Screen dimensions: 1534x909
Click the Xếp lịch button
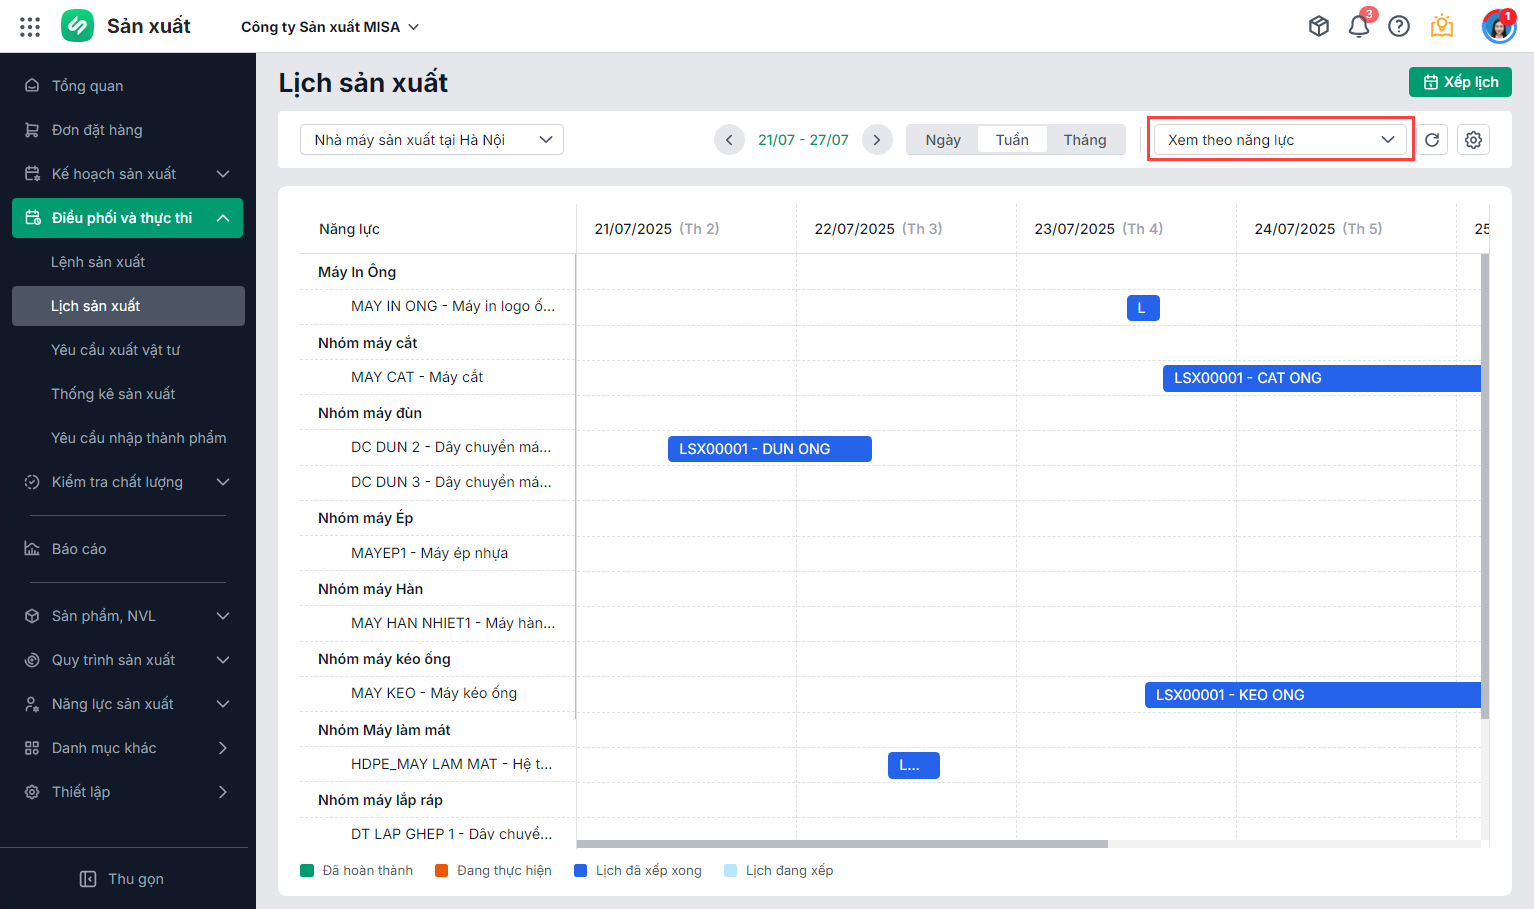(1460, 82)
